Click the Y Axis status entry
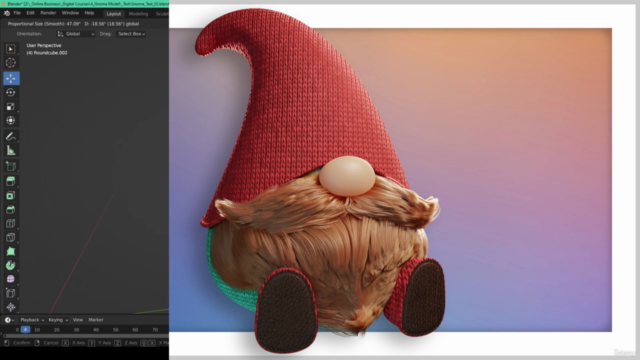640x360 pixels. [x=100, y=343]
